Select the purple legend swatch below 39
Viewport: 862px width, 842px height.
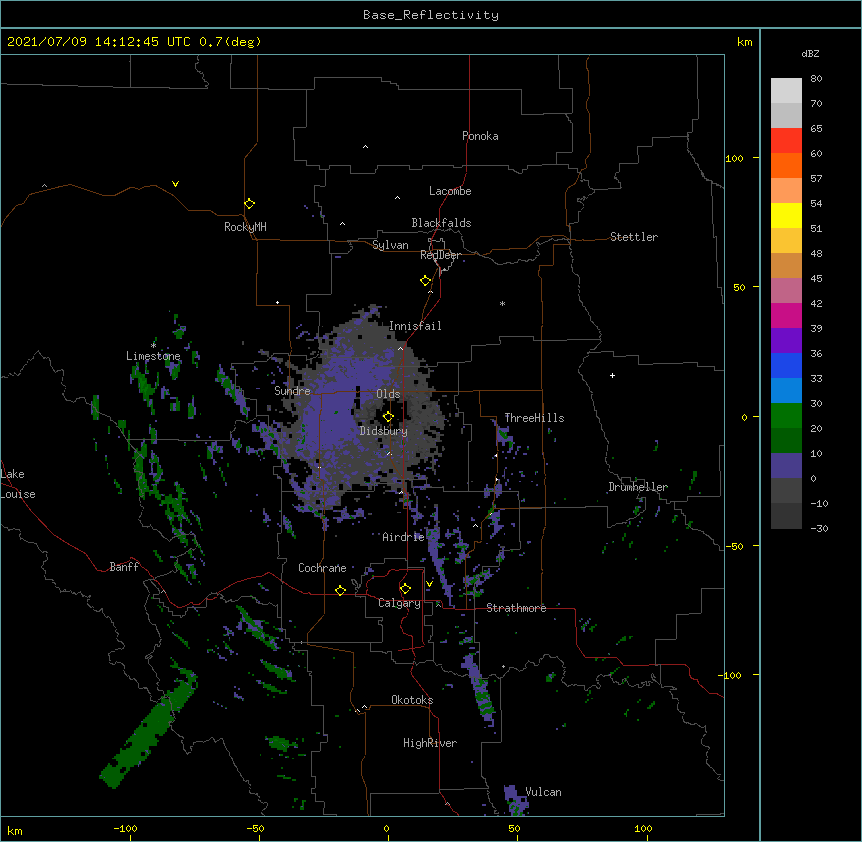coord(786,340)
